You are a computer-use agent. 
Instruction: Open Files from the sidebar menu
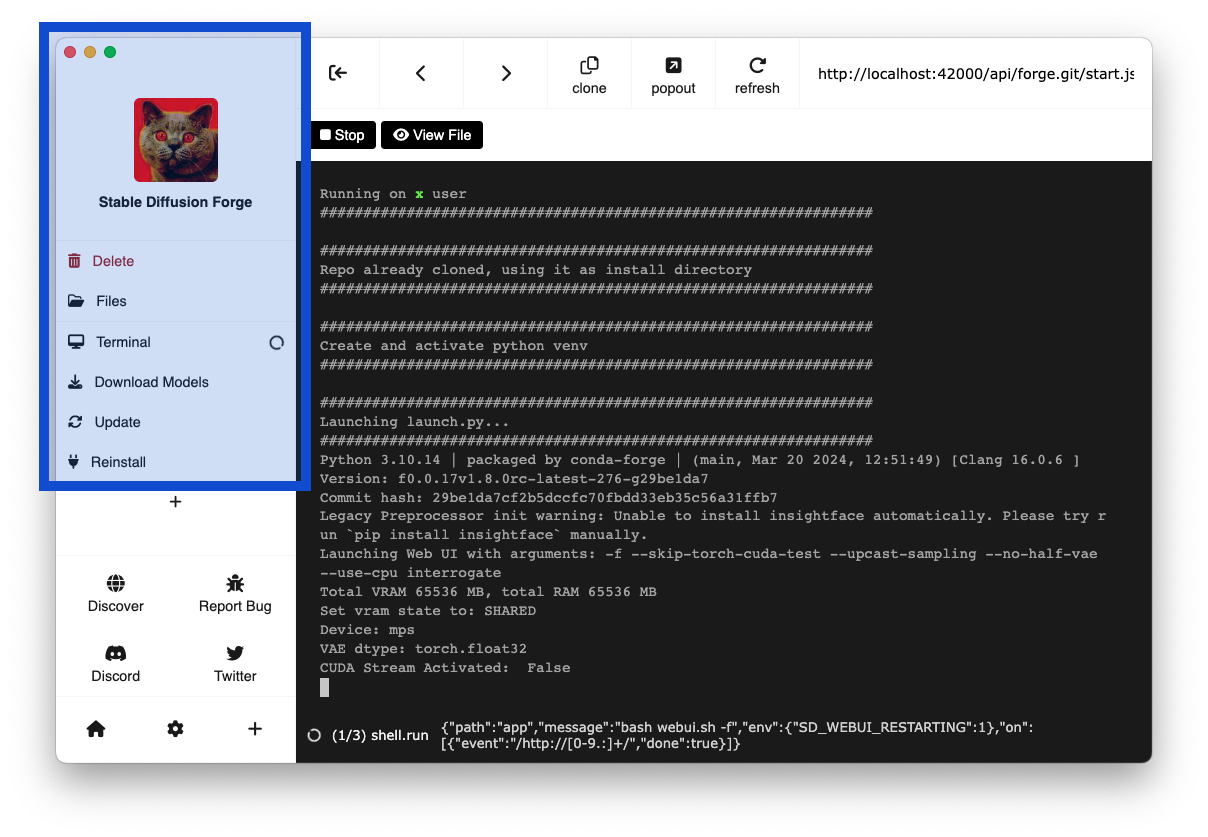click(x=110, y=301)
